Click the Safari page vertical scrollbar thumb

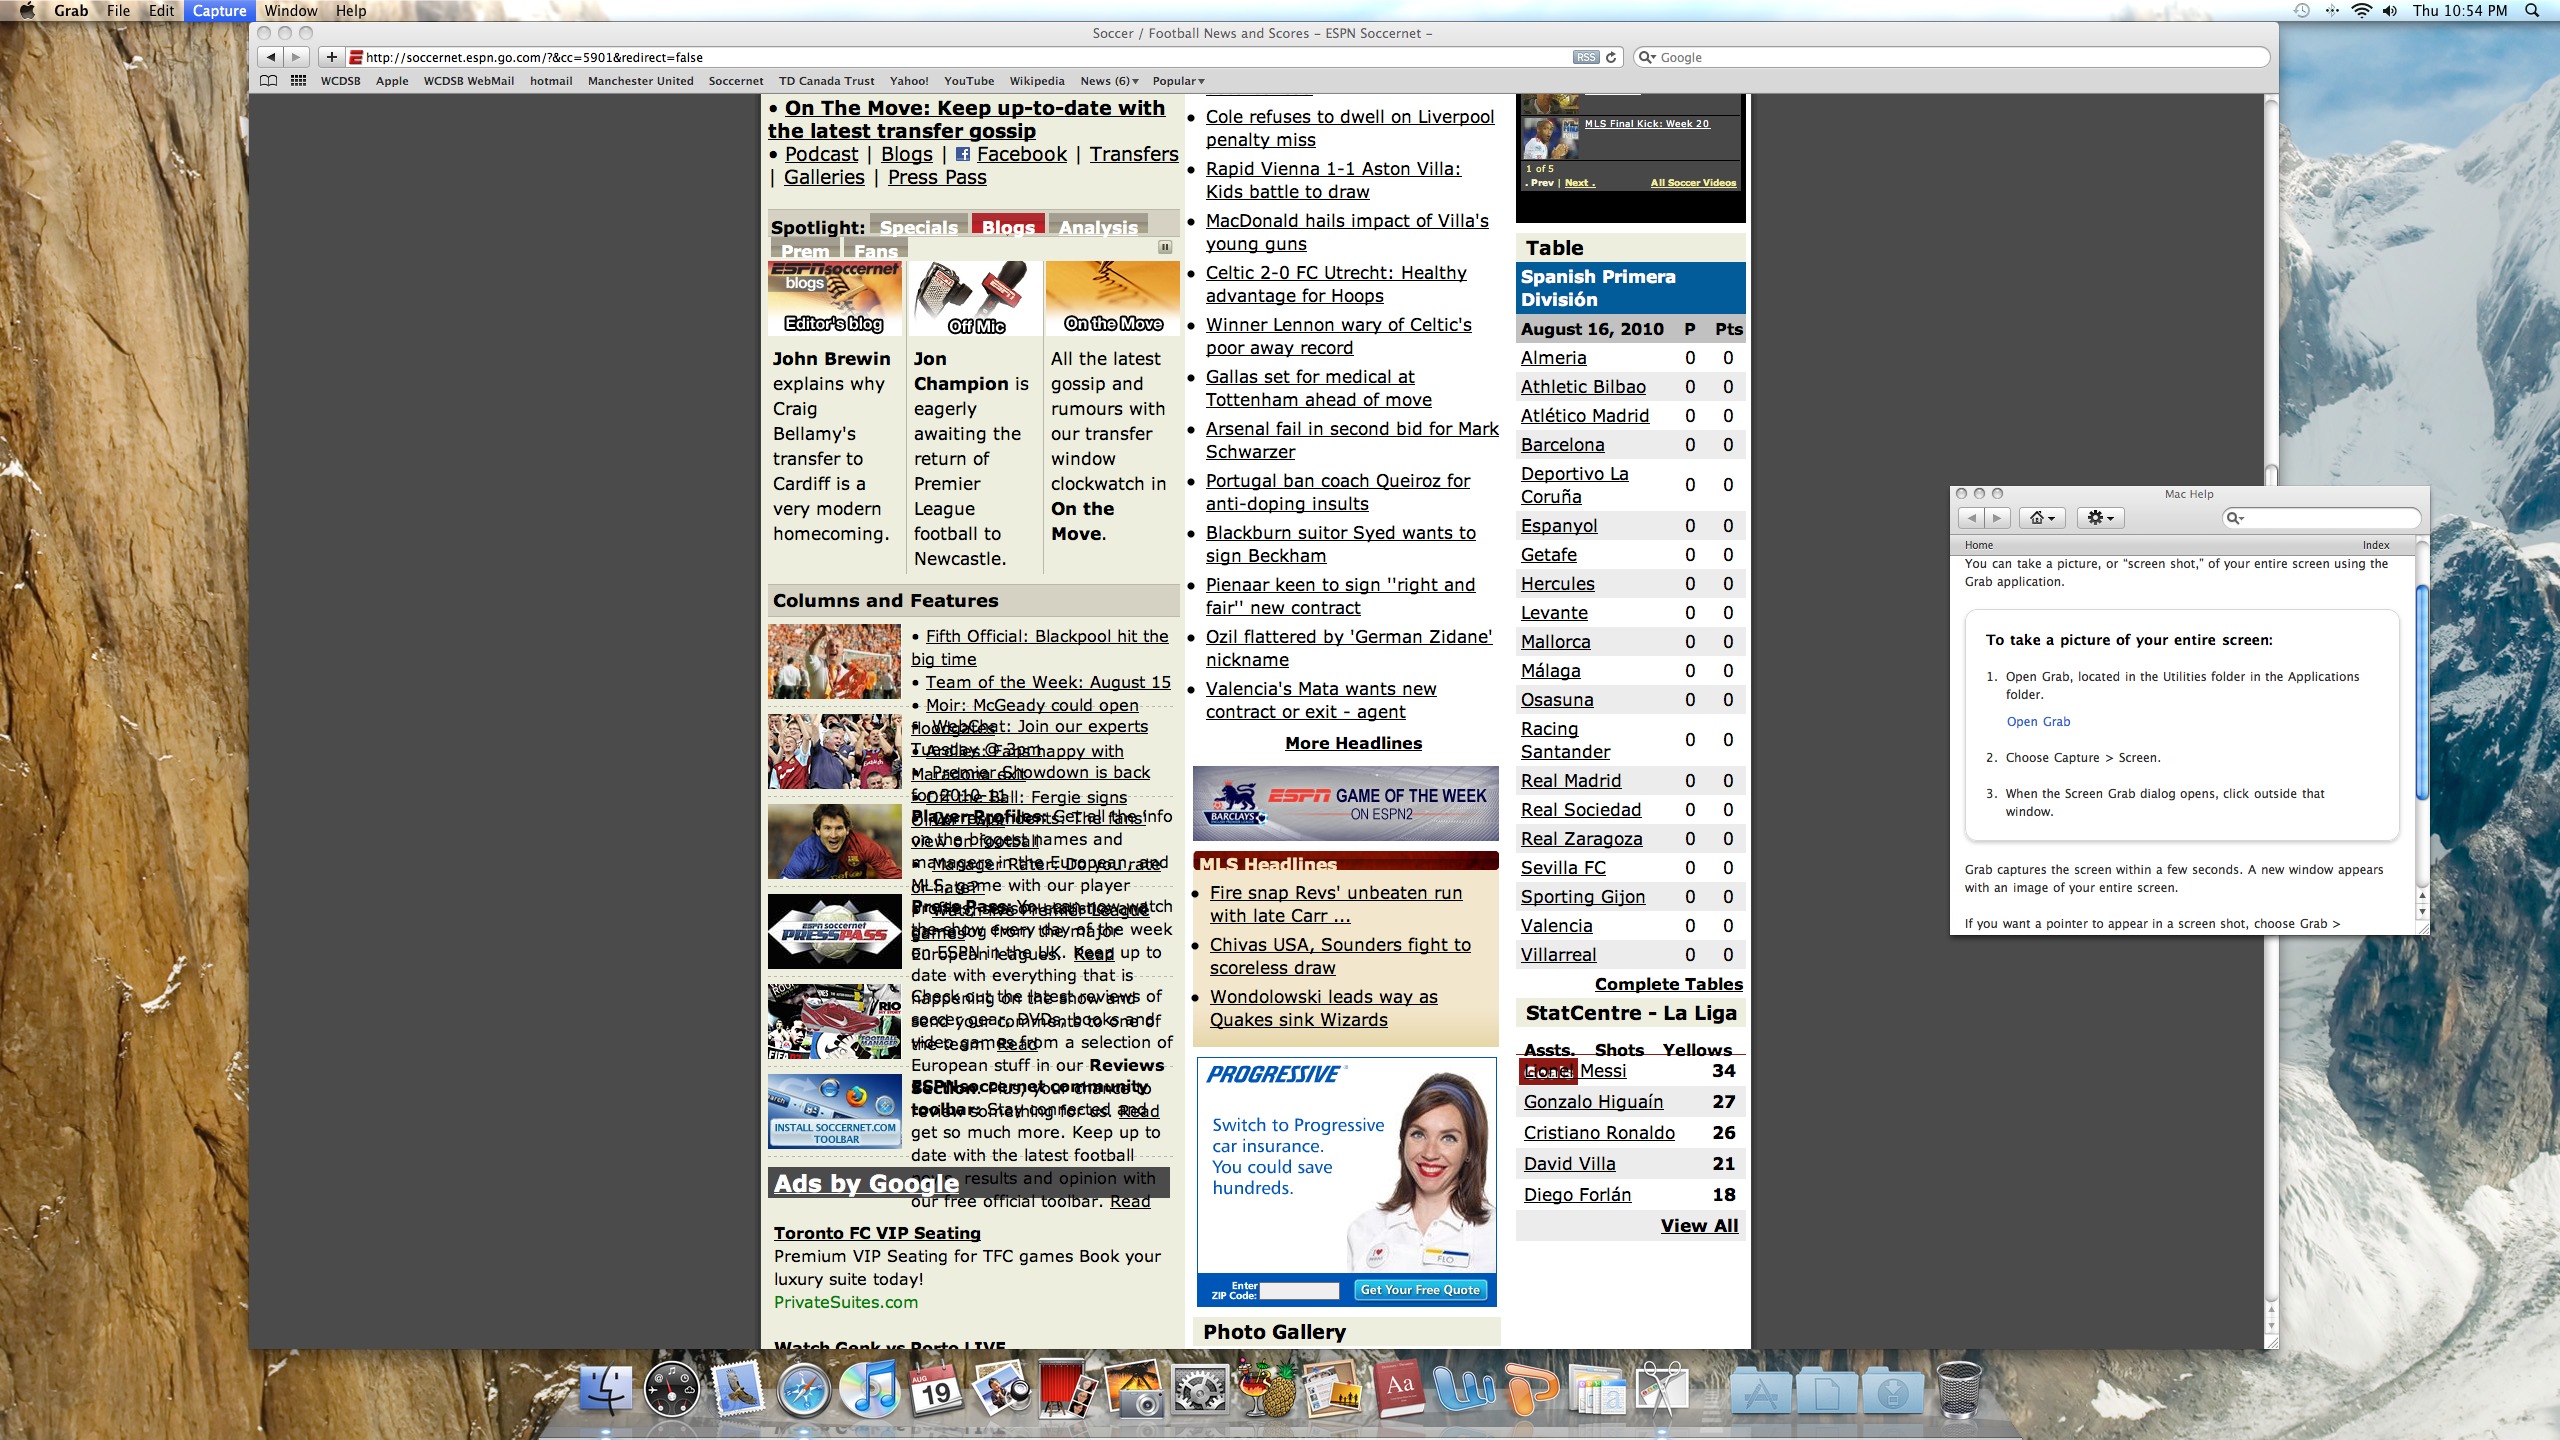2271,476
